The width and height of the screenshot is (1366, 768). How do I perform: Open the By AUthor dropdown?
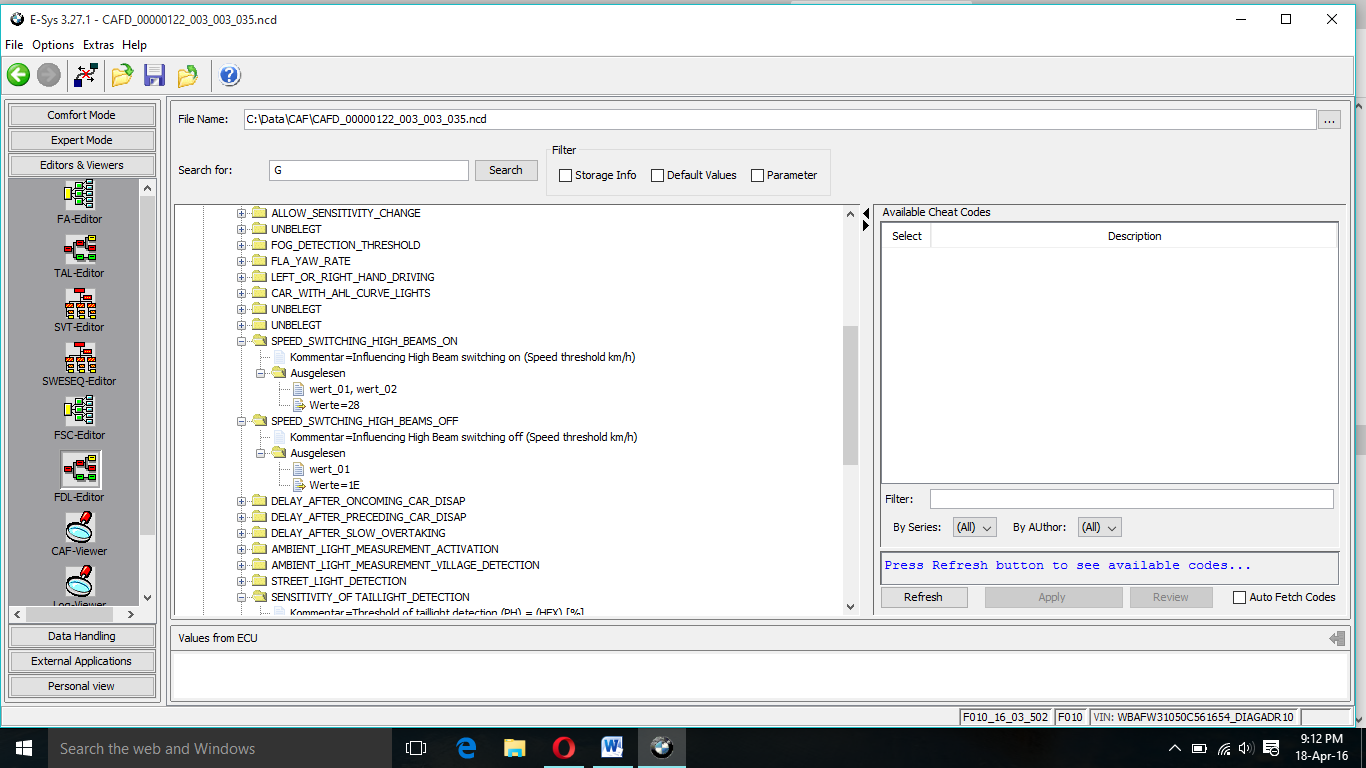[1099, 527]
